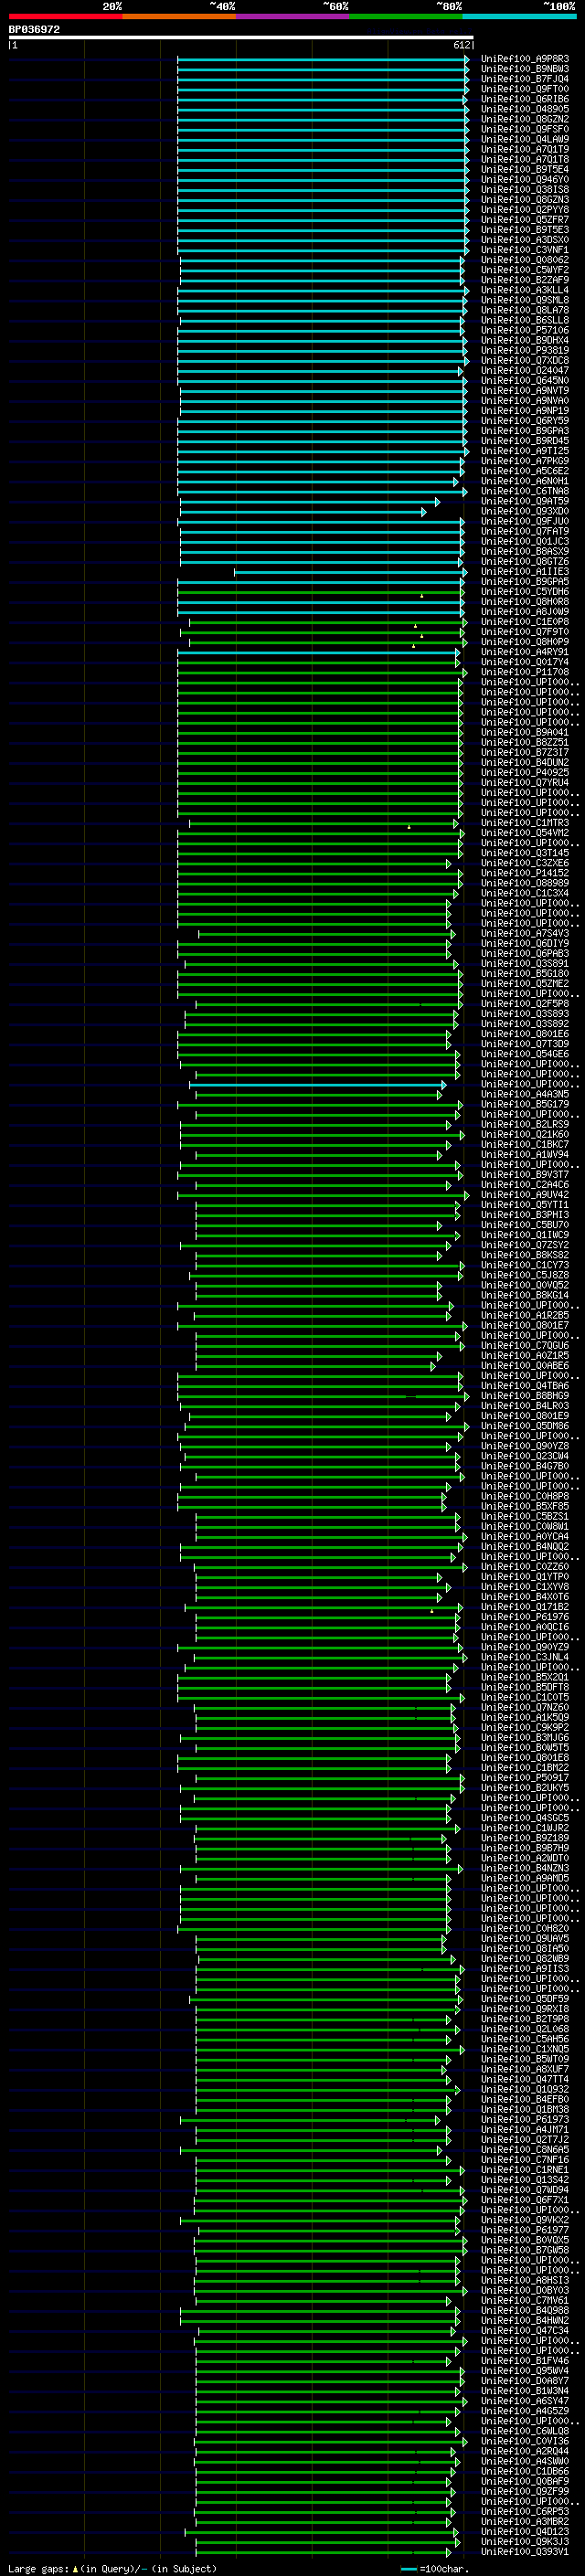585x2576 pixels.
Task: Open hit UniRef100_B7FJQ4
Action: (x=524, y=79)
